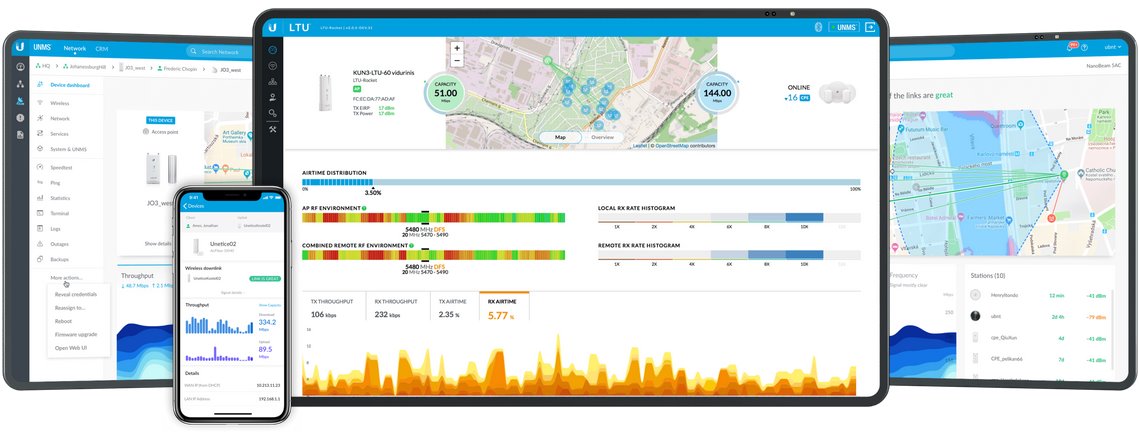
Task: Select the Map view toggle
Action: tap(560, 137)
